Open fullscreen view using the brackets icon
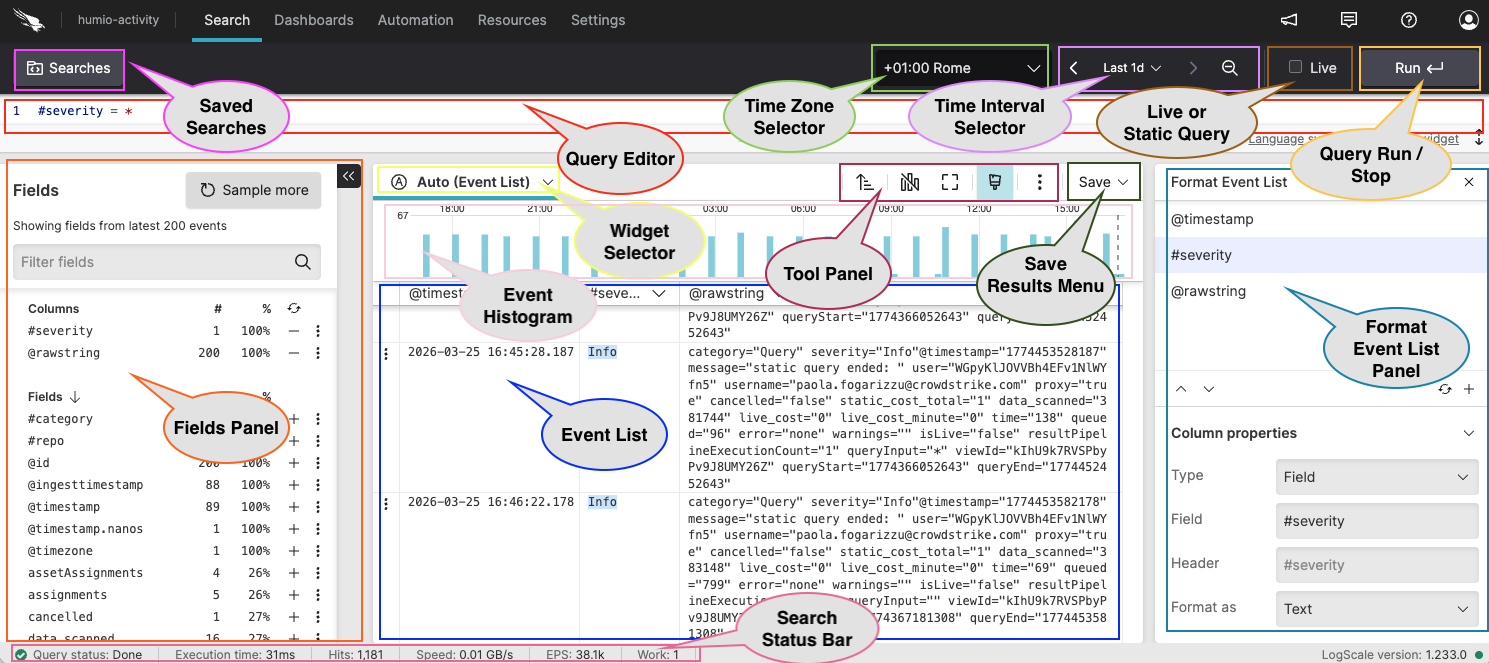 pyautogui.click(x=949, y=182)
